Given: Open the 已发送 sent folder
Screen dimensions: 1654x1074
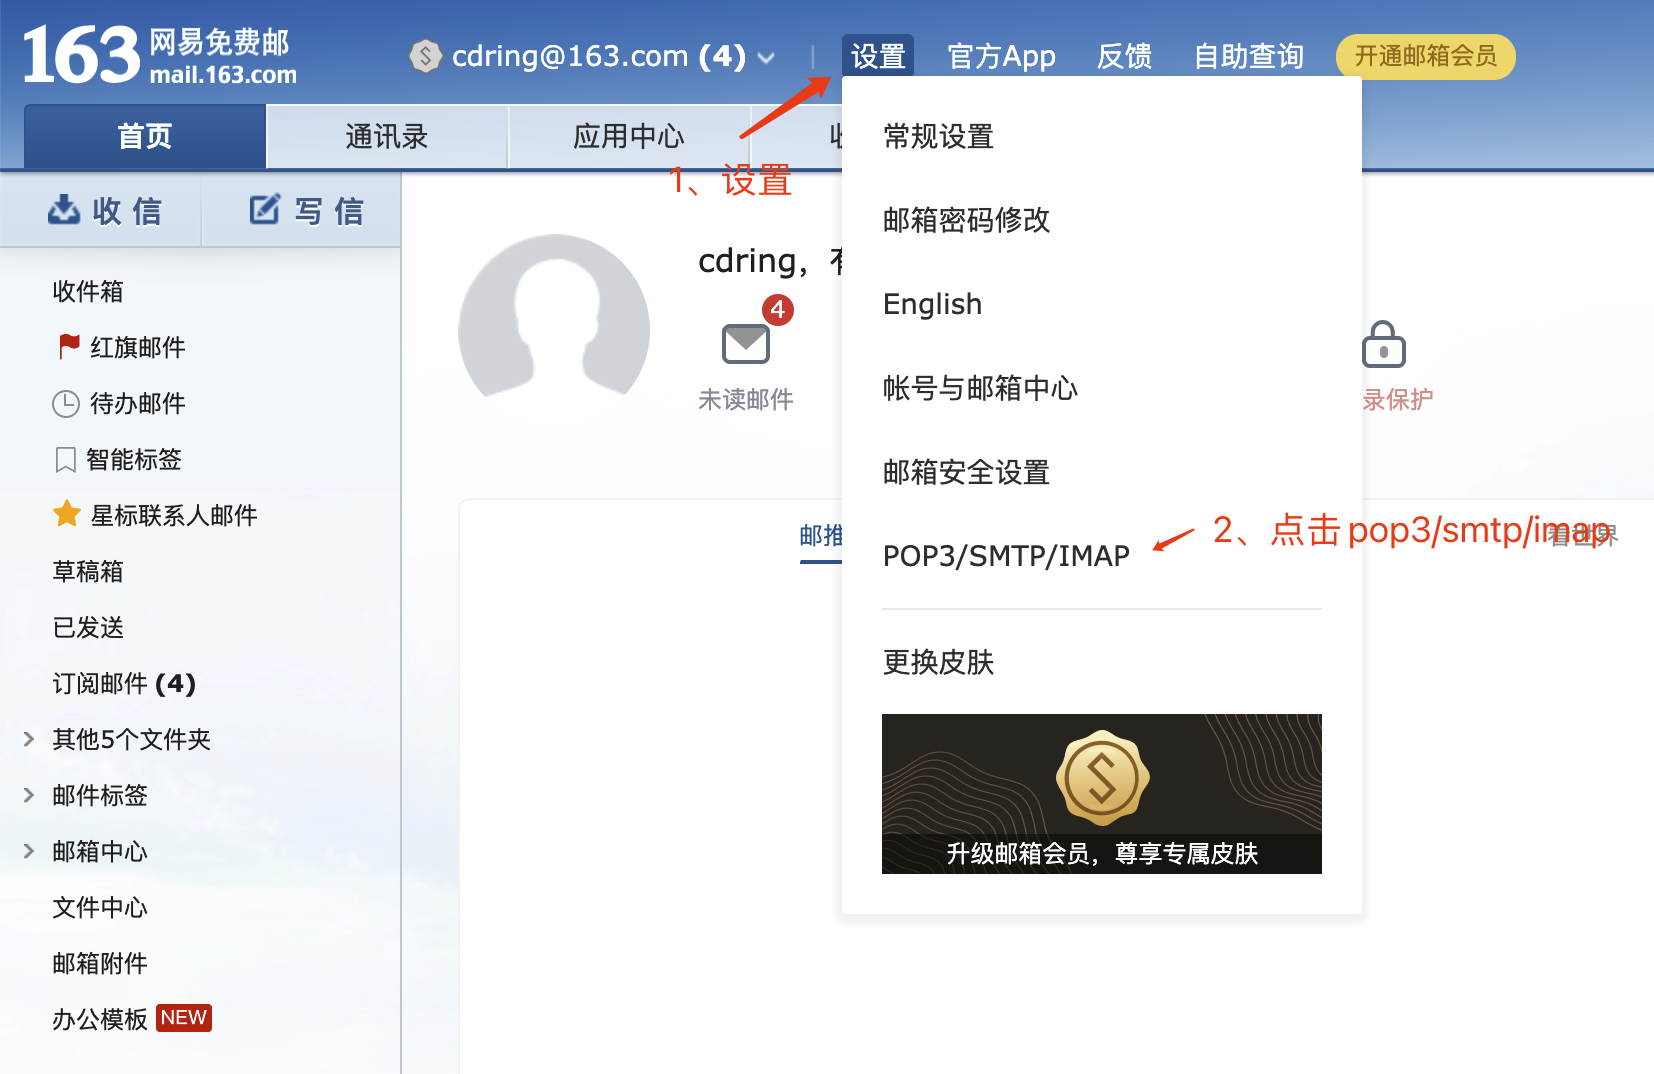Looking at the screenshot, I should (88, 627).
